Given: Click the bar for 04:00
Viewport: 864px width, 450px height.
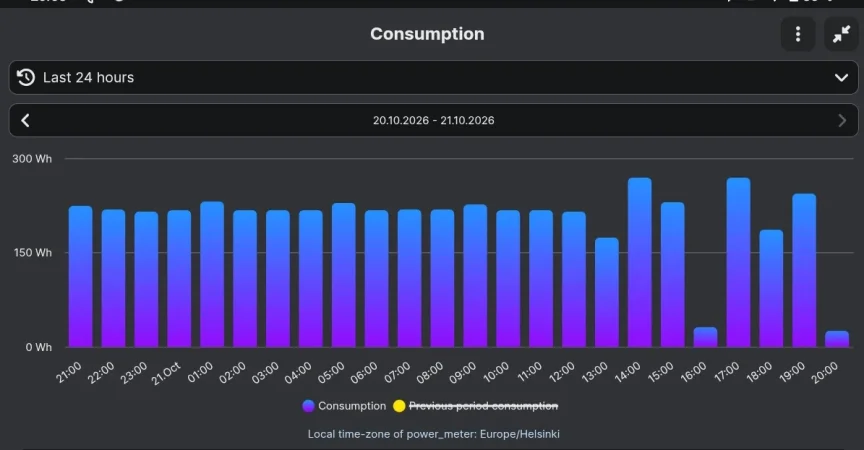Looking at the screenshot, I should (311, 279).
